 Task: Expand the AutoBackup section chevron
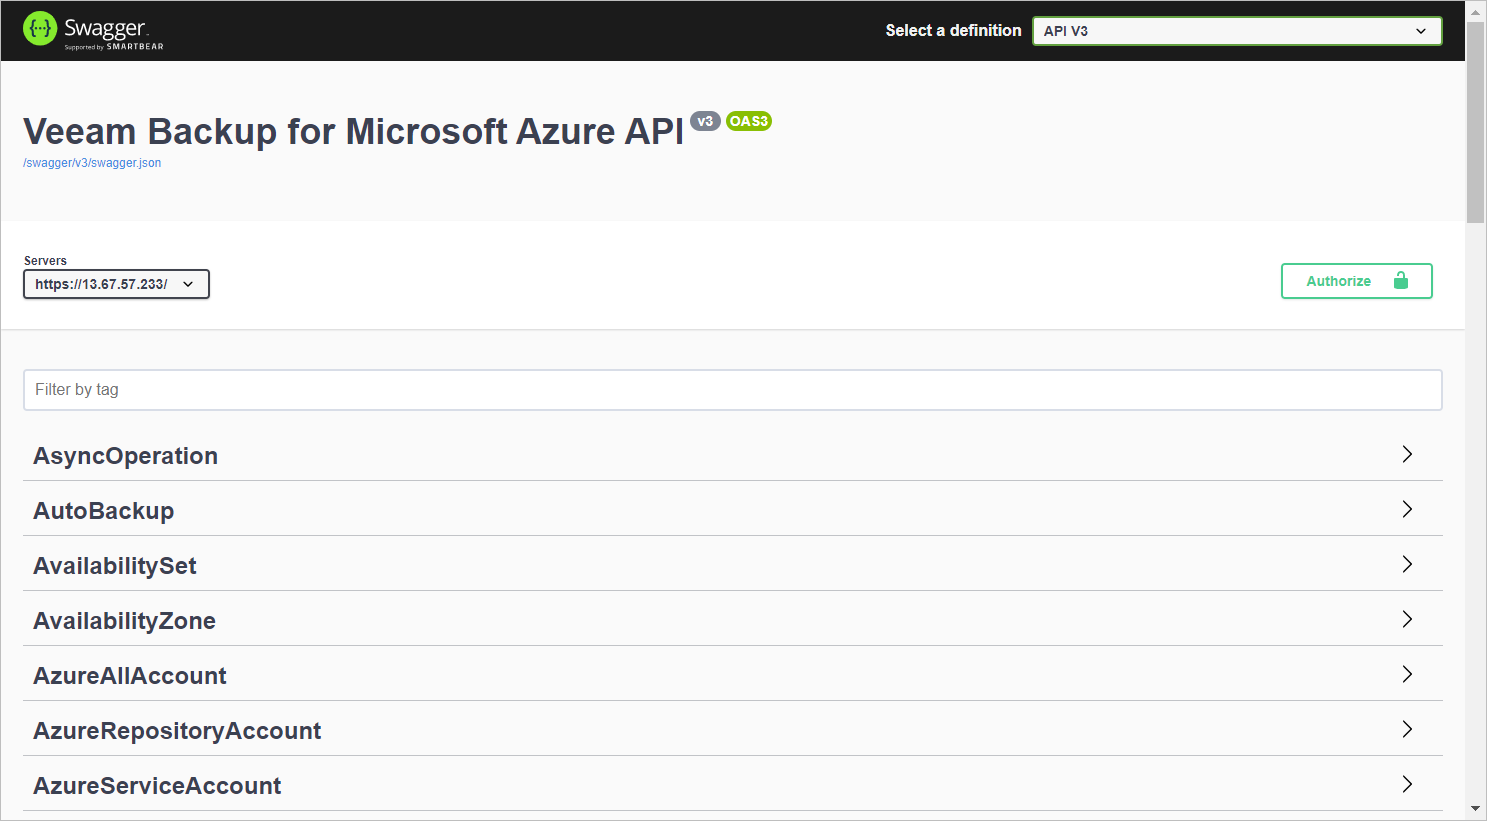pyautogui.click(x=1407, y=509)
